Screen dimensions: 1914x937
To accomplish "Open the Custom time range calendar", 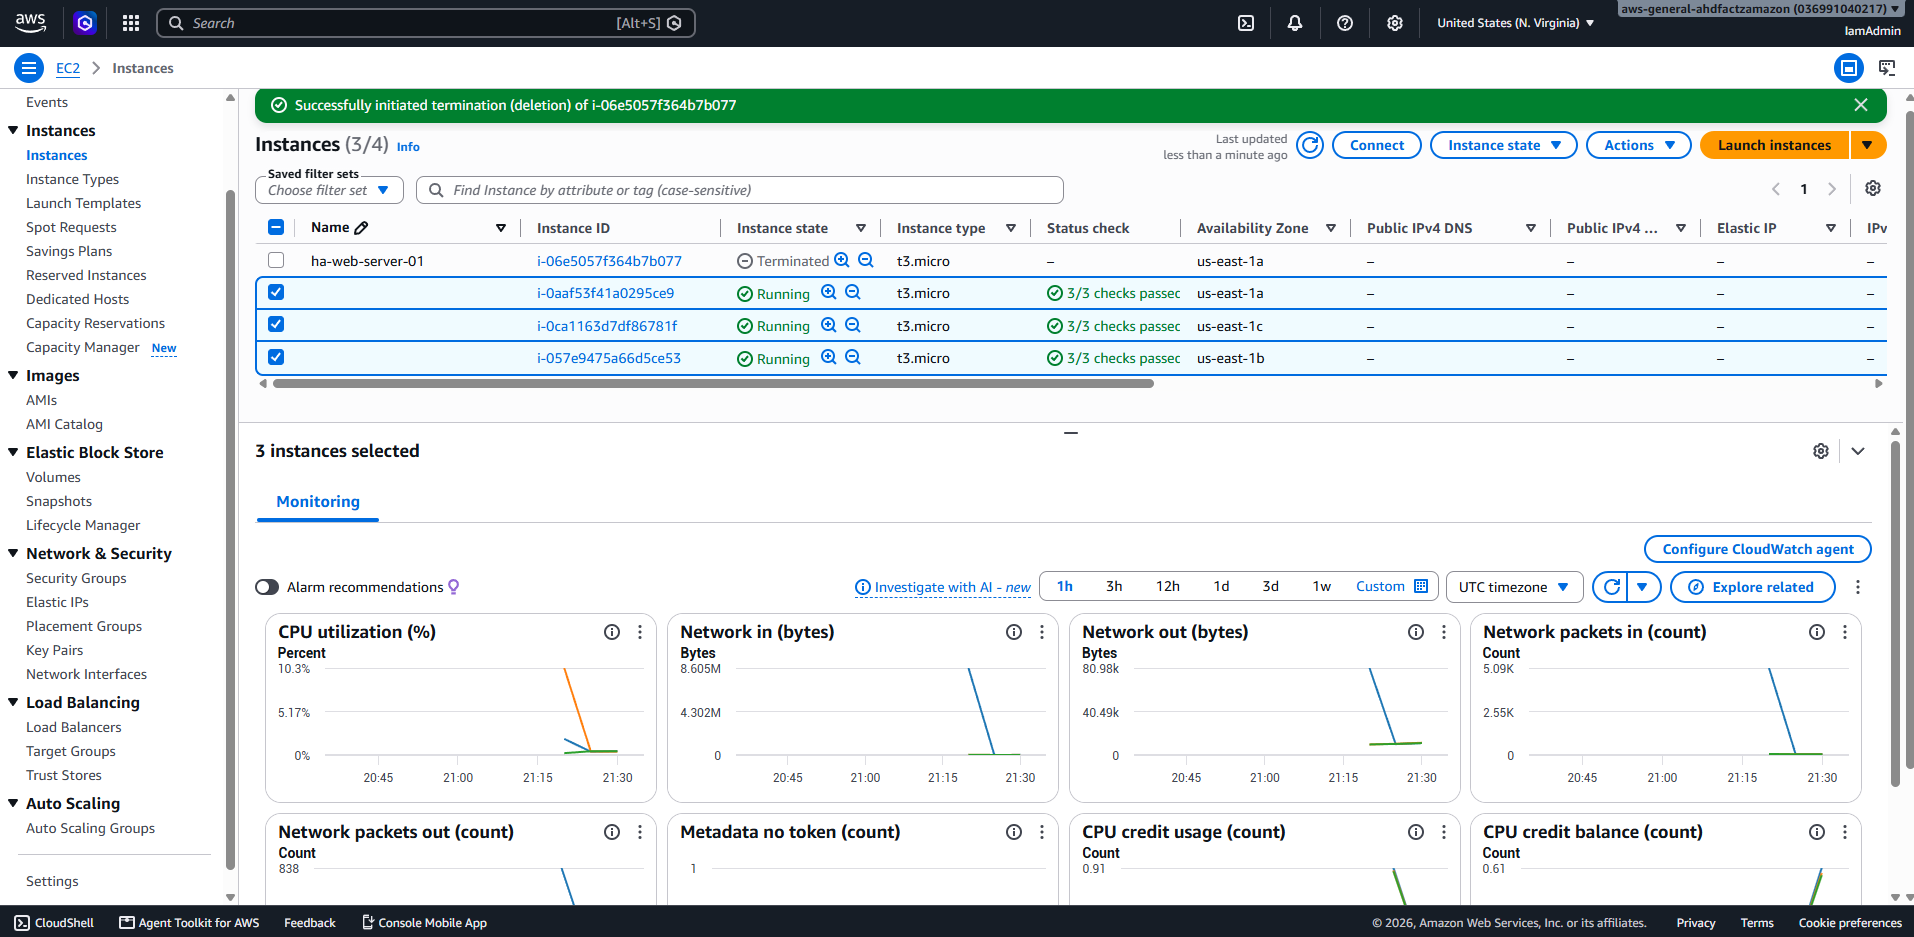I will pyautogui.click(x=1392, y=586).
